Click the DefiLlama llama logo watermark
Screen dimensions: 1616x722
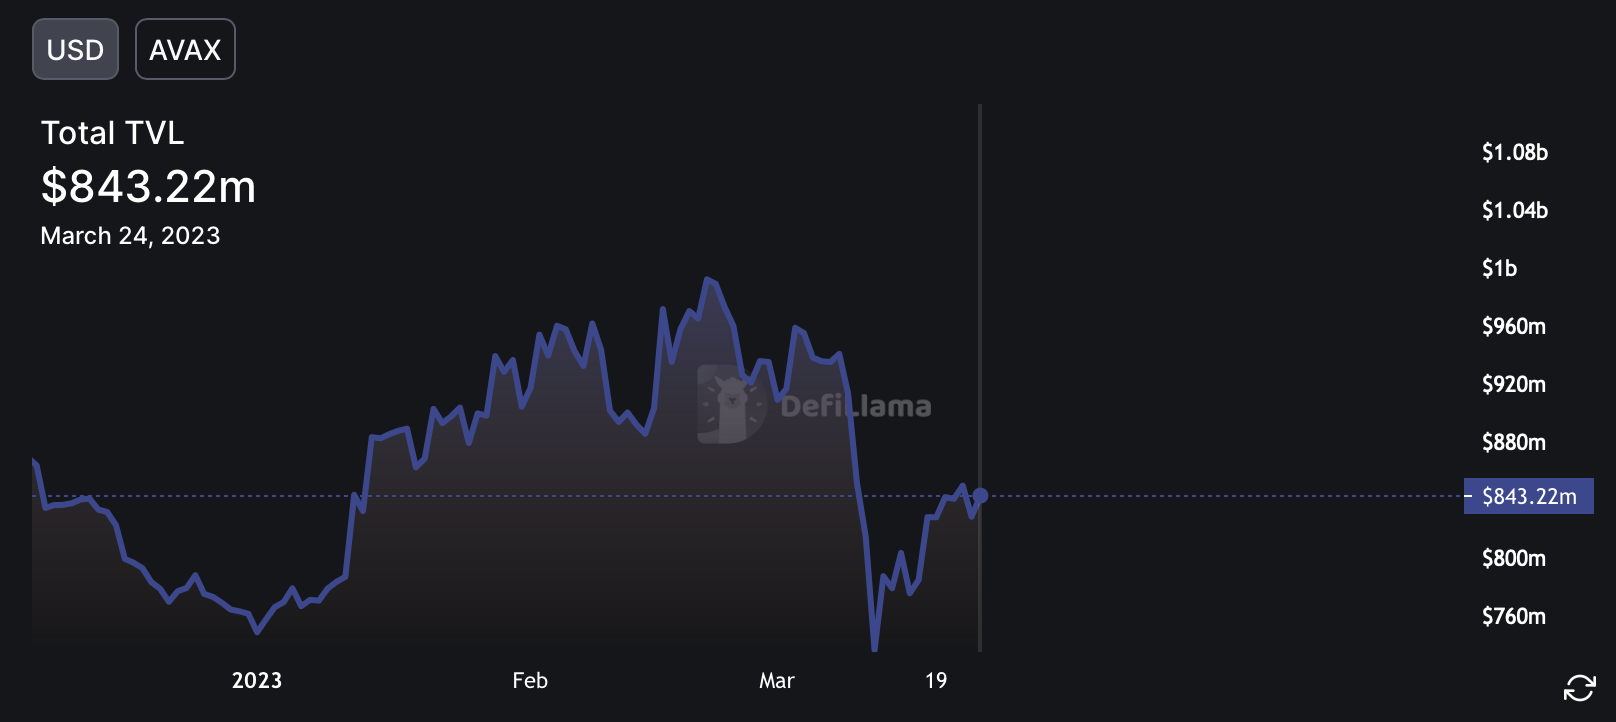click(x=731, y=404)
